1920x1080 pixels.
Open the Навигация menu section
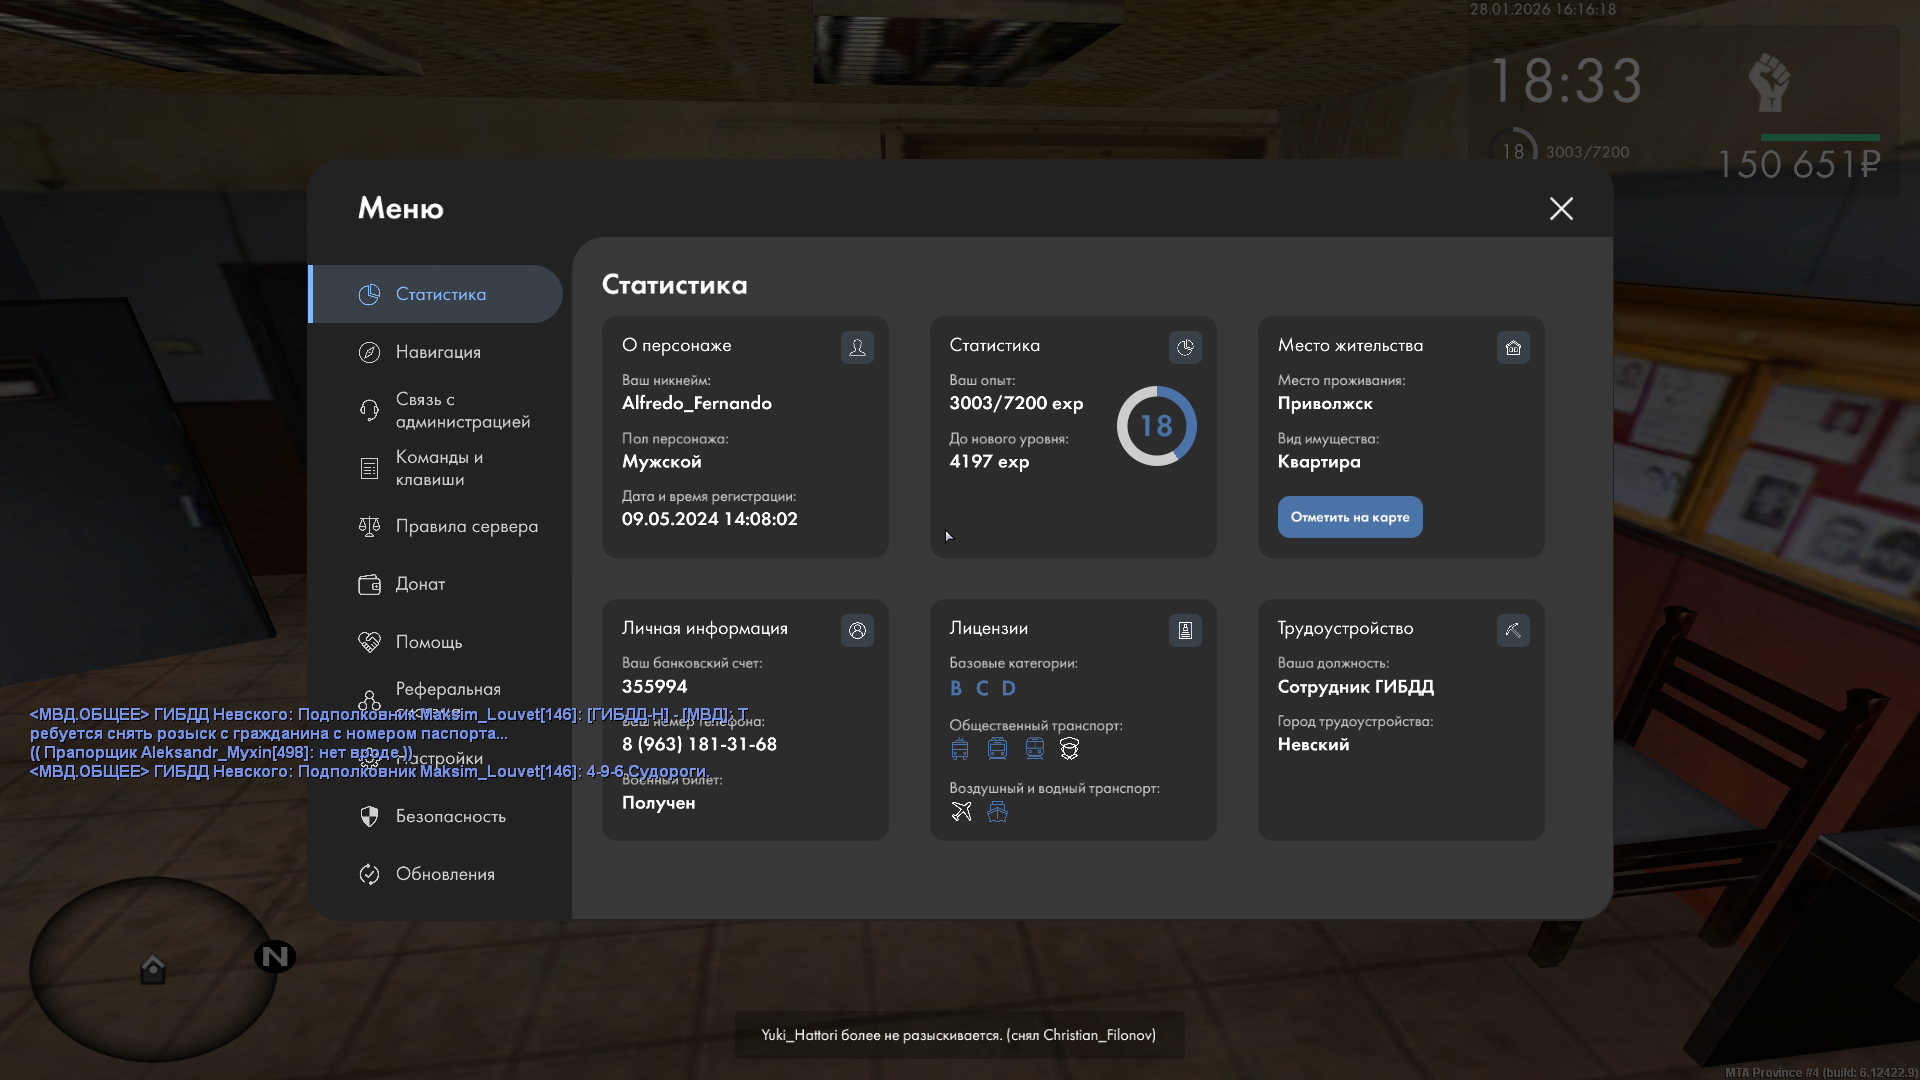438,352
